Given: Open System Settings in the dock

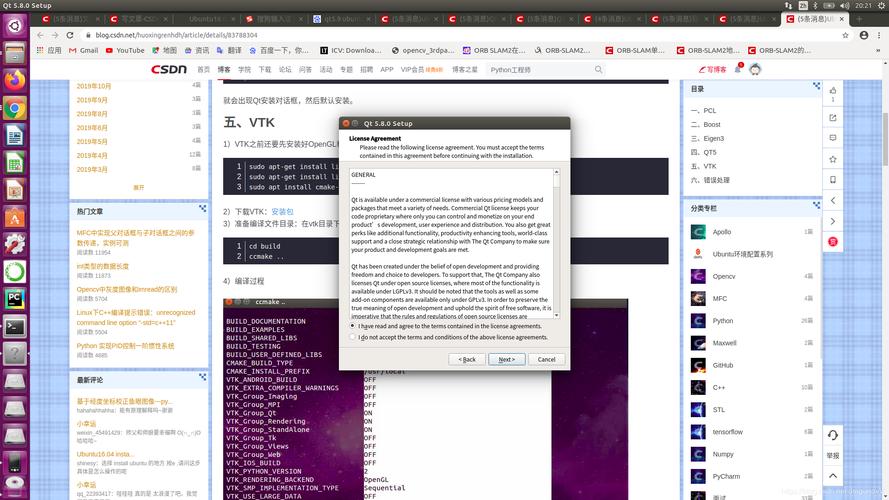Looking at the screenshot, I should (x=14, y=244).
